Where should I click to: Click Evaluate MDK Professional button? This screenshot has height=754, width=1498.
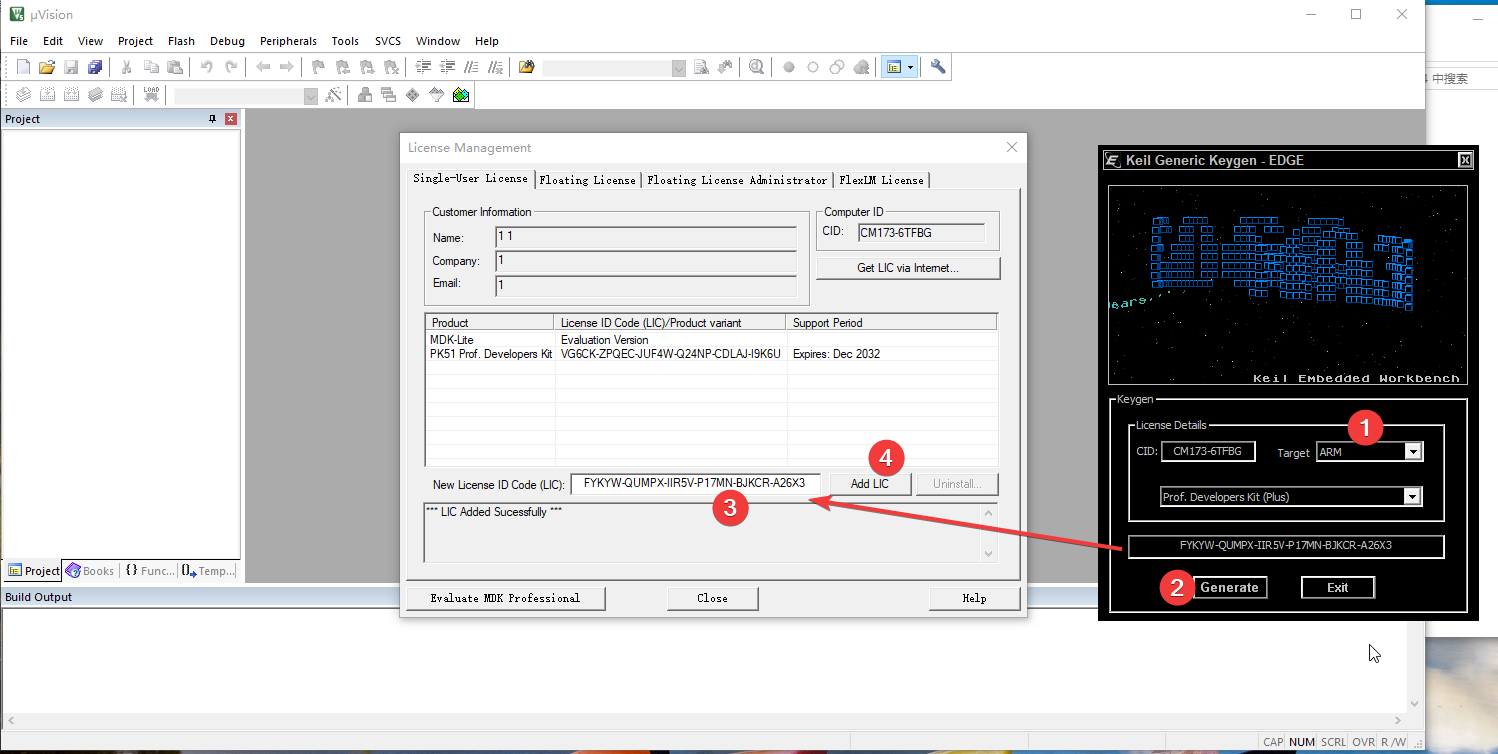[505, 598]
